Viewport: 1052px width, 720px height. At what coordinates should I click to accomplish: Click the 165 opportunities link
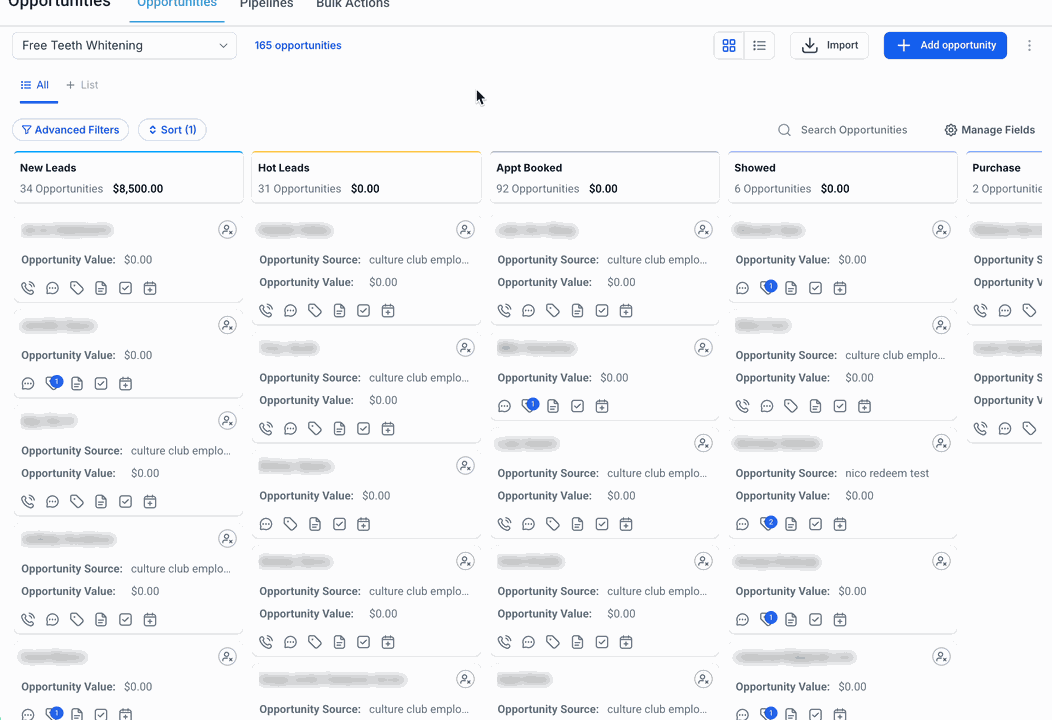[298, 46]
